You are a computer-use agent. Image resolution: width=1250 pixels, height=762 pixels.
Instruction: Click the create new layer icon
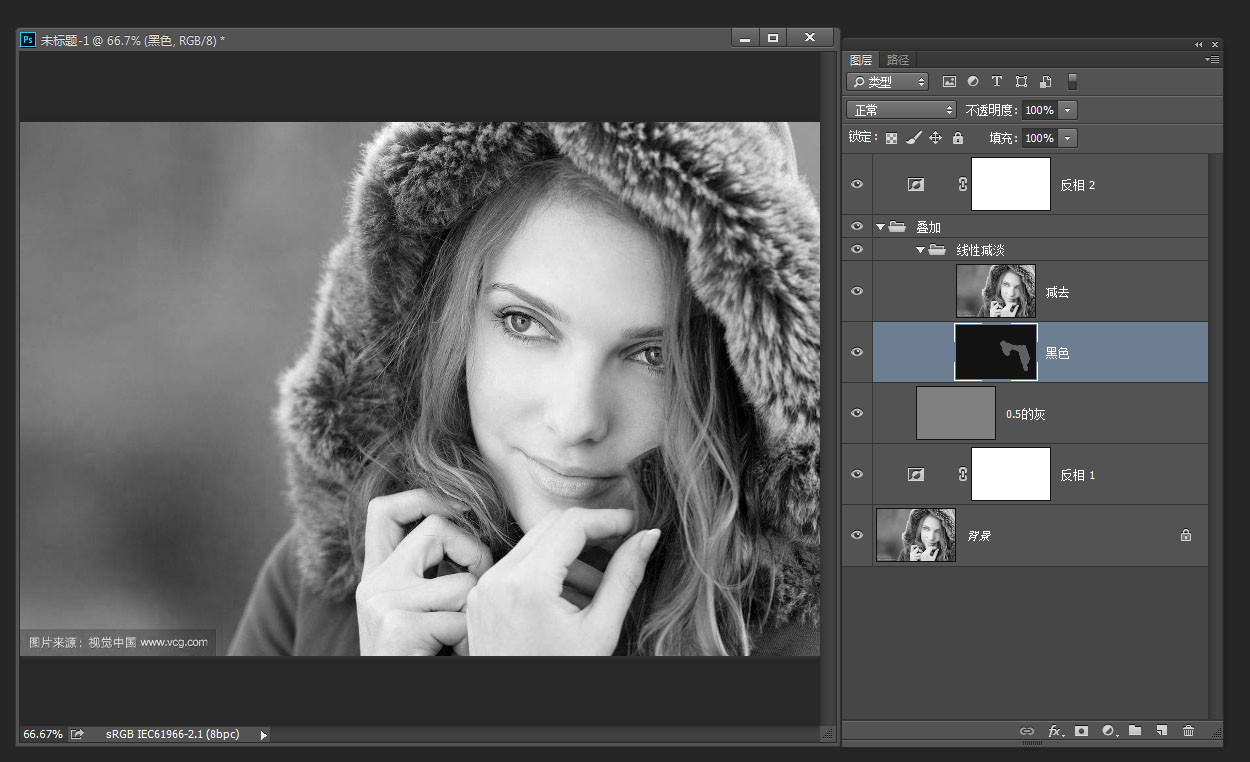(1161, 731)
